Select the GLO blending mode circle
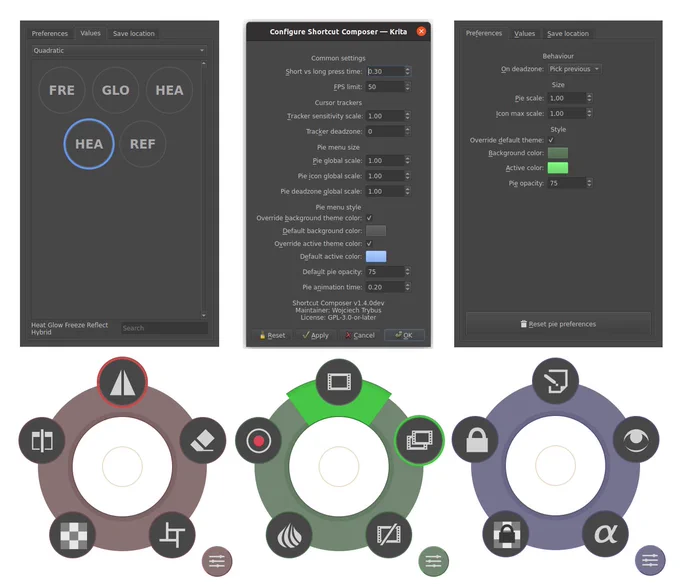The width and height of the screenshot is (680, 585). (115, 90)
